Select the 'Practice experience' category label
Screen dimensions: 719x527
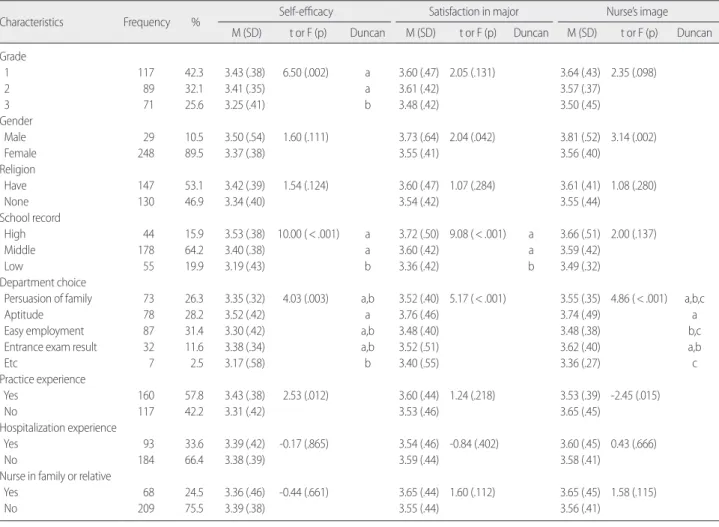(x=43, y=379)
